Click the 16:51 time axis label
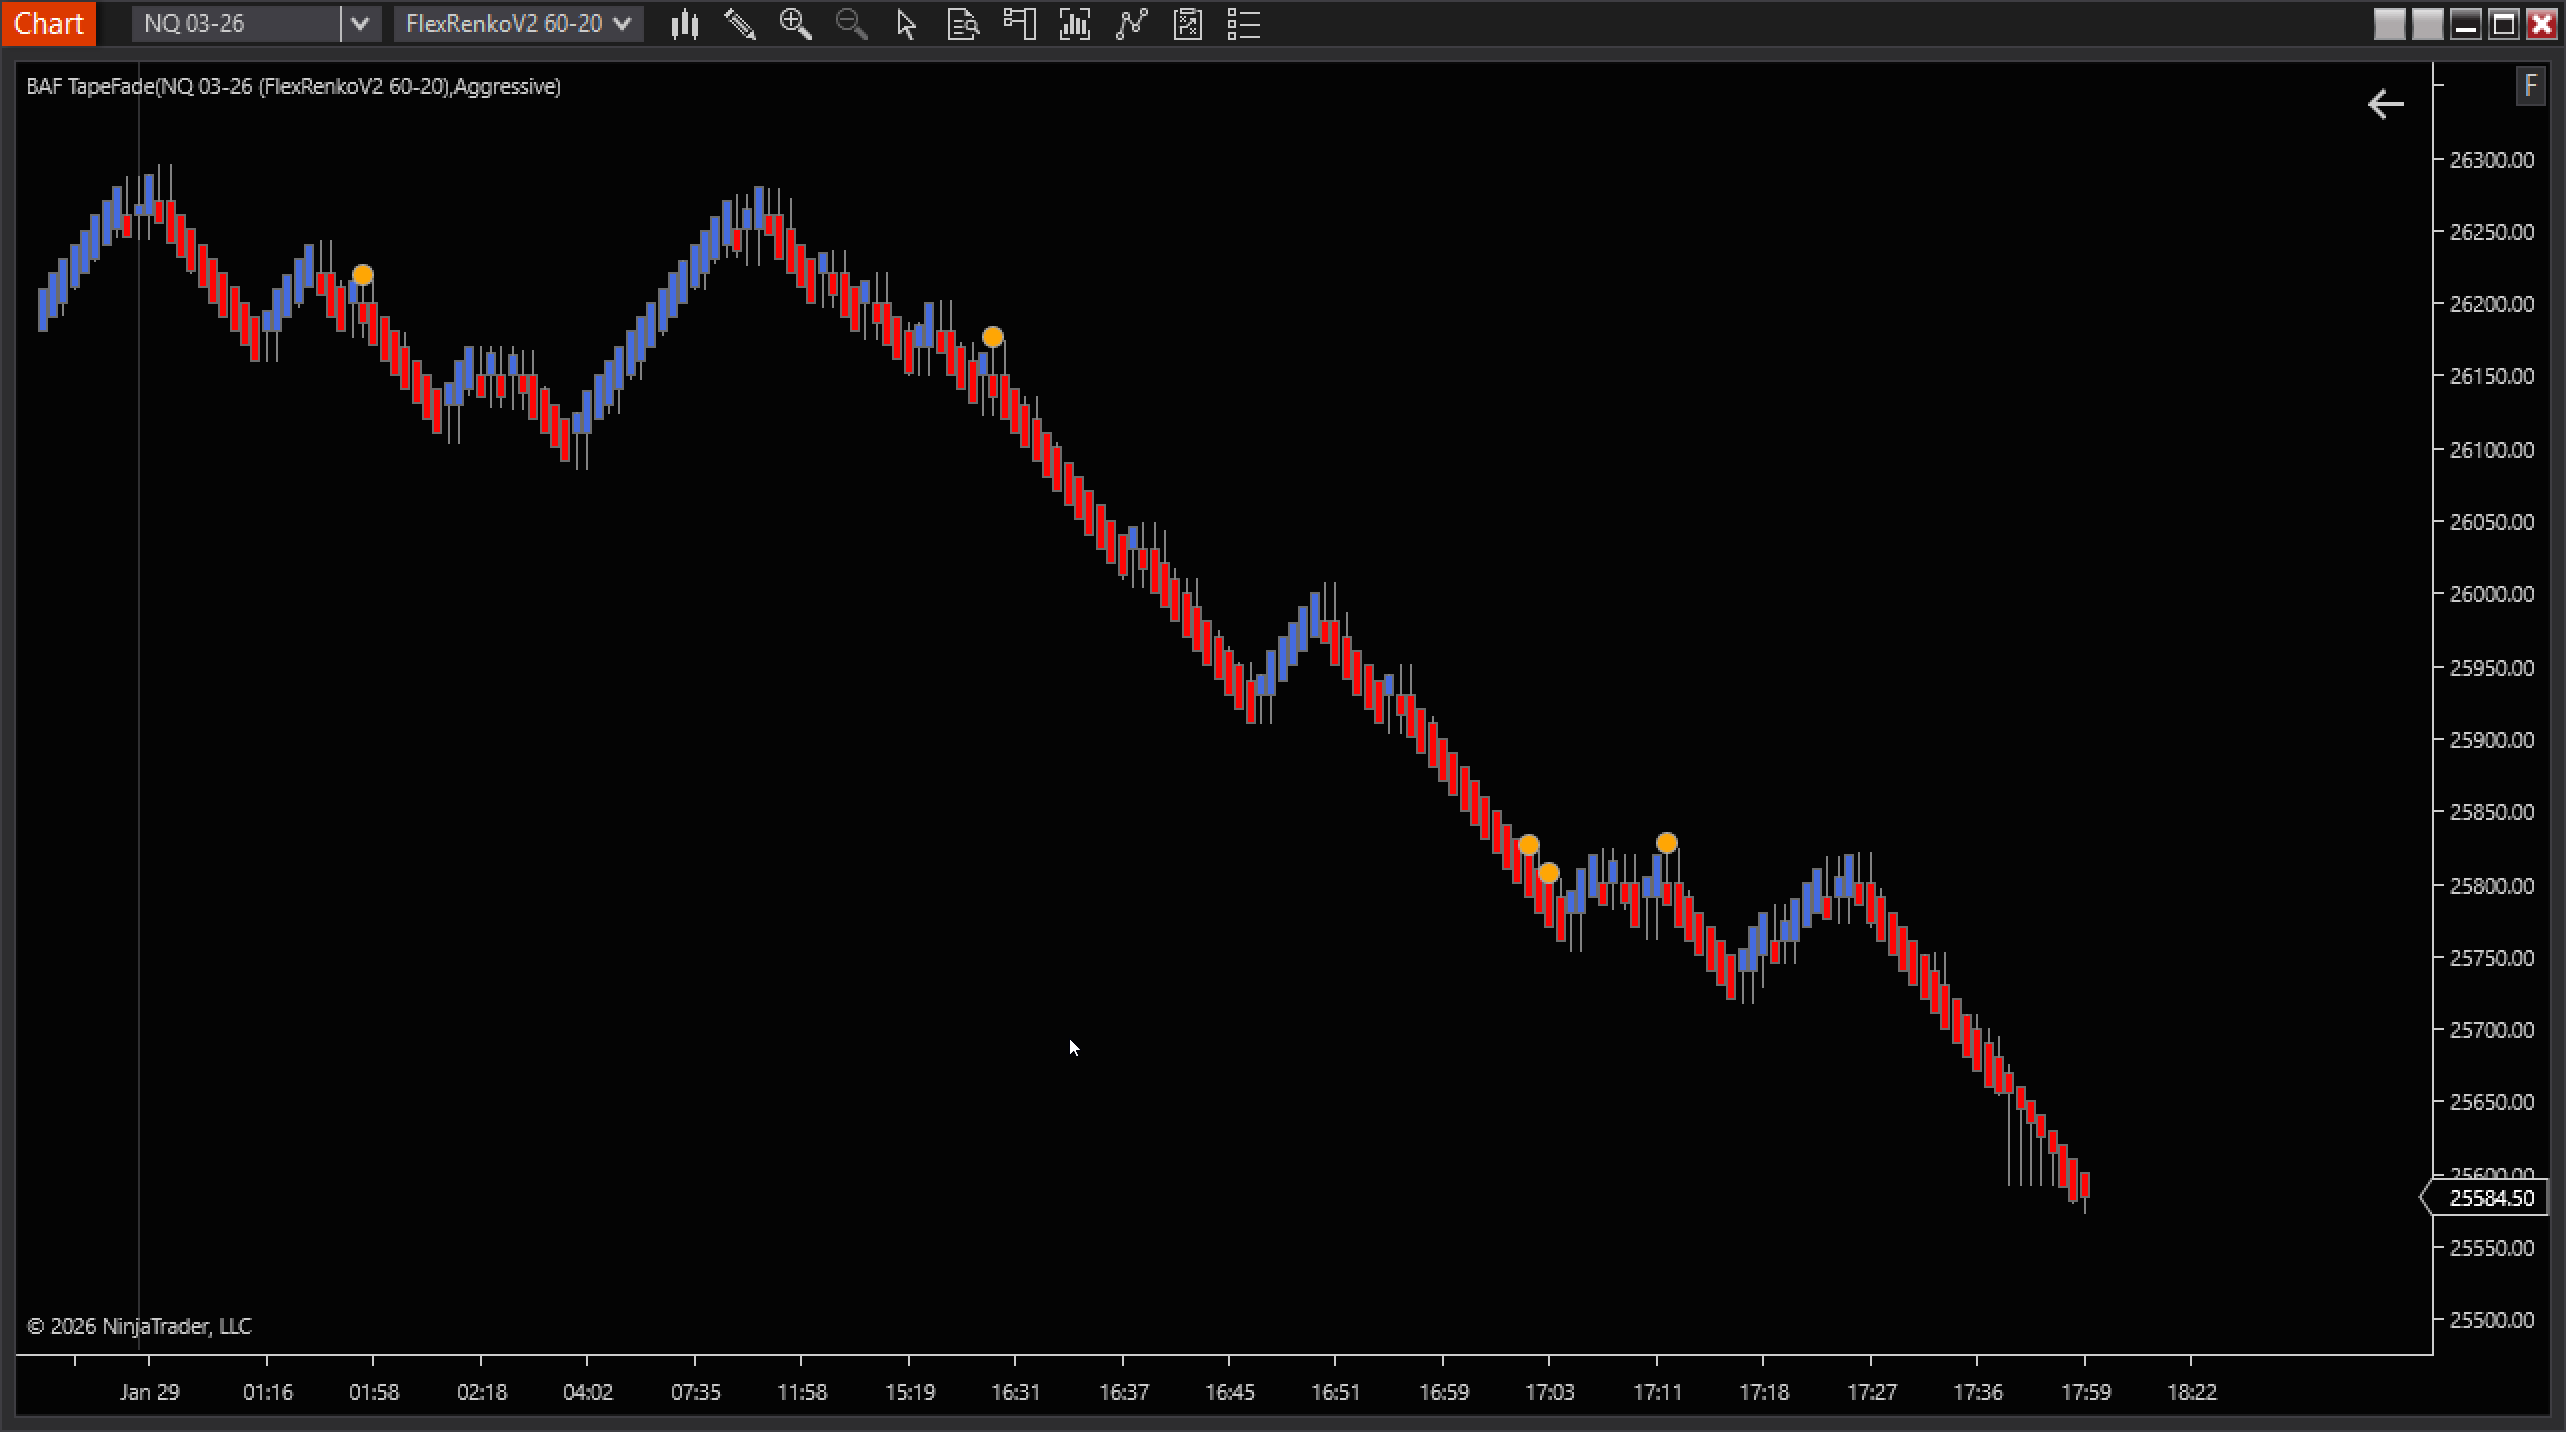2566x1432 pixels. point(1336,1392)
